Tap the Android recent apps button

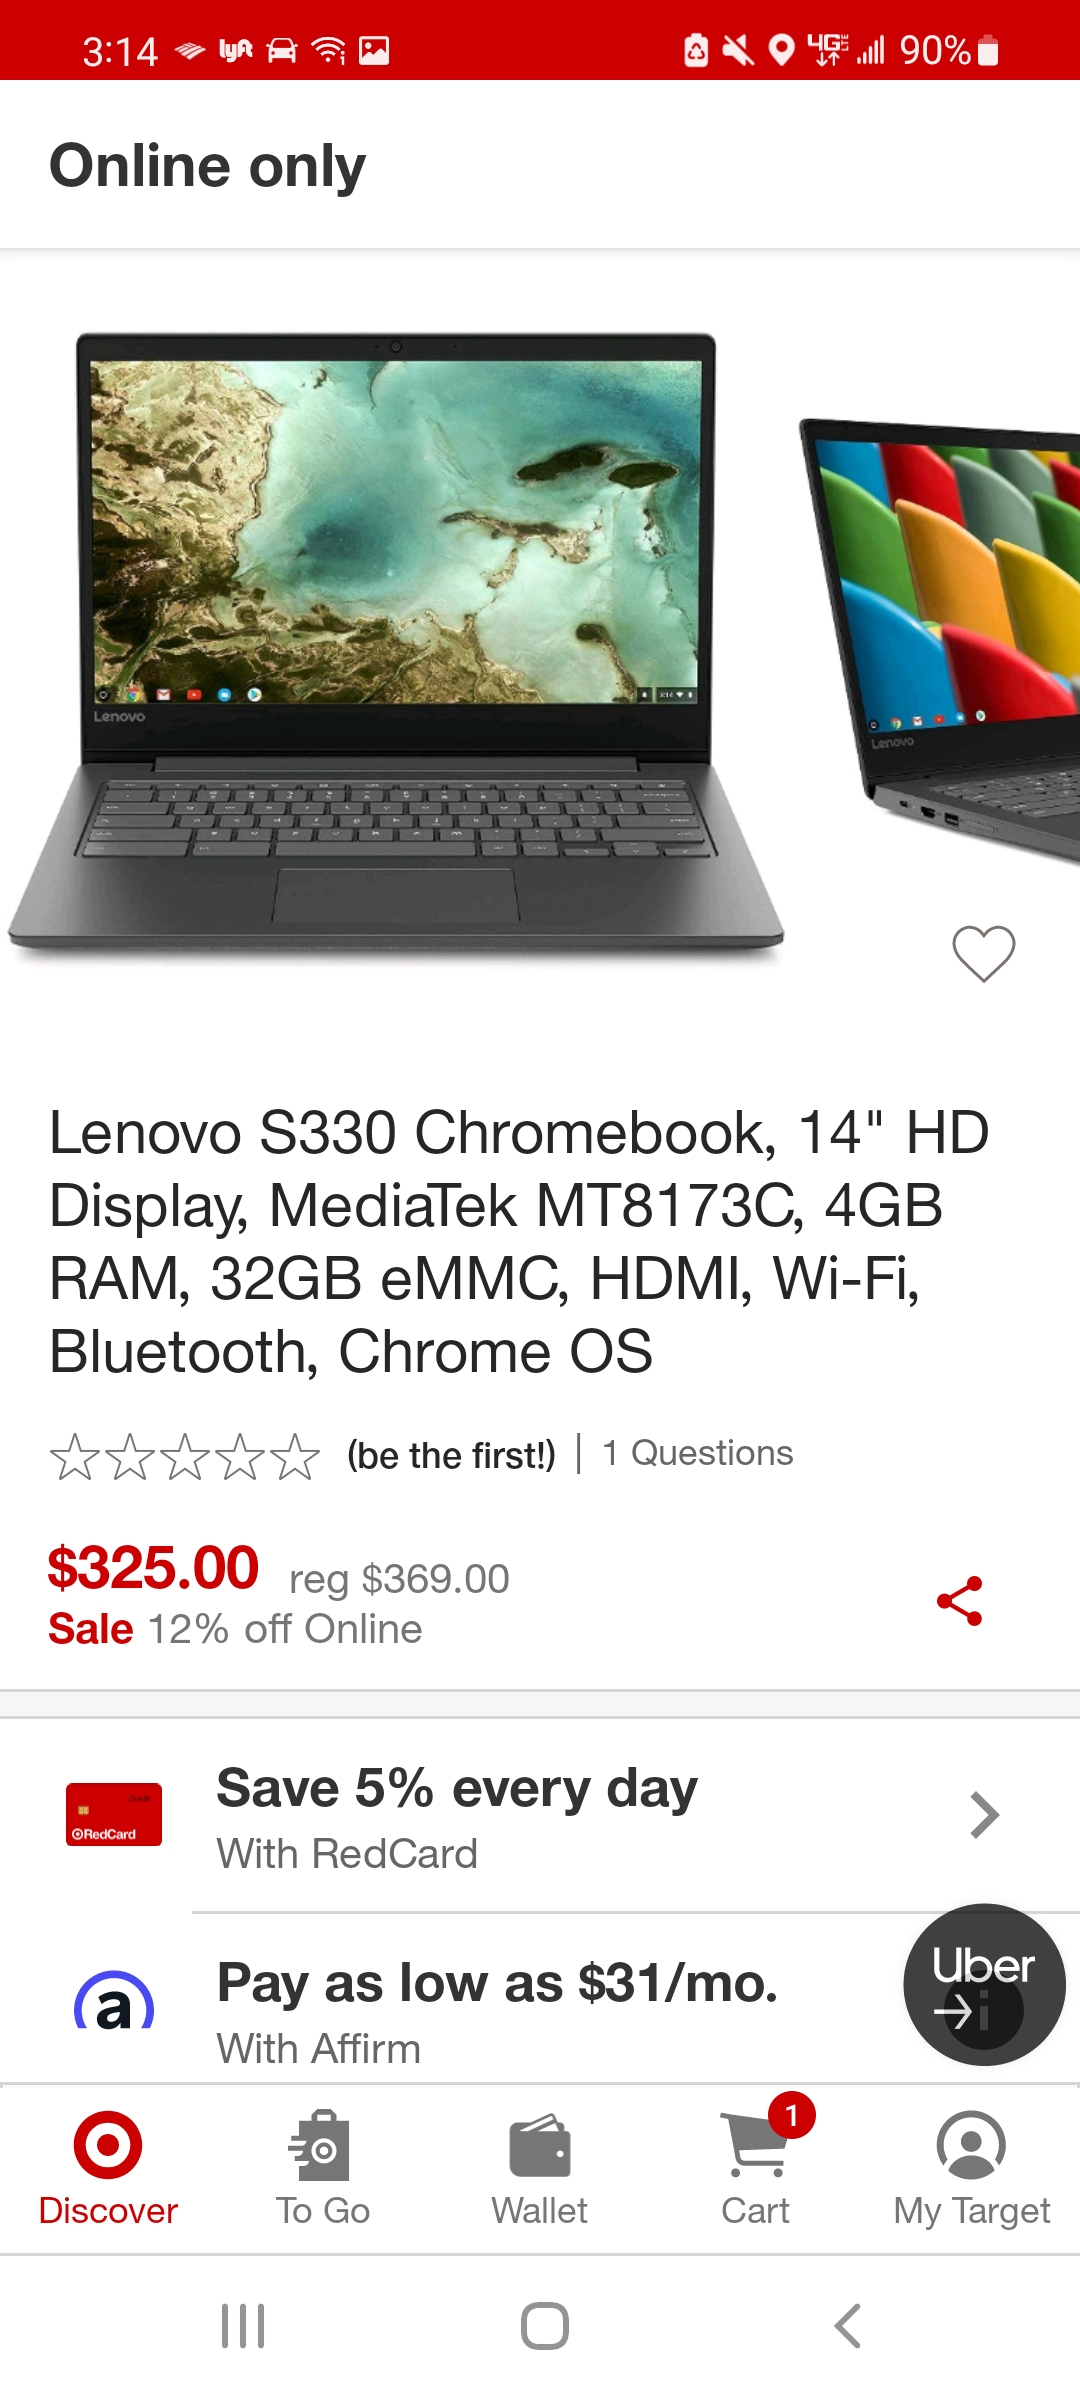(x=243, y=2326)
